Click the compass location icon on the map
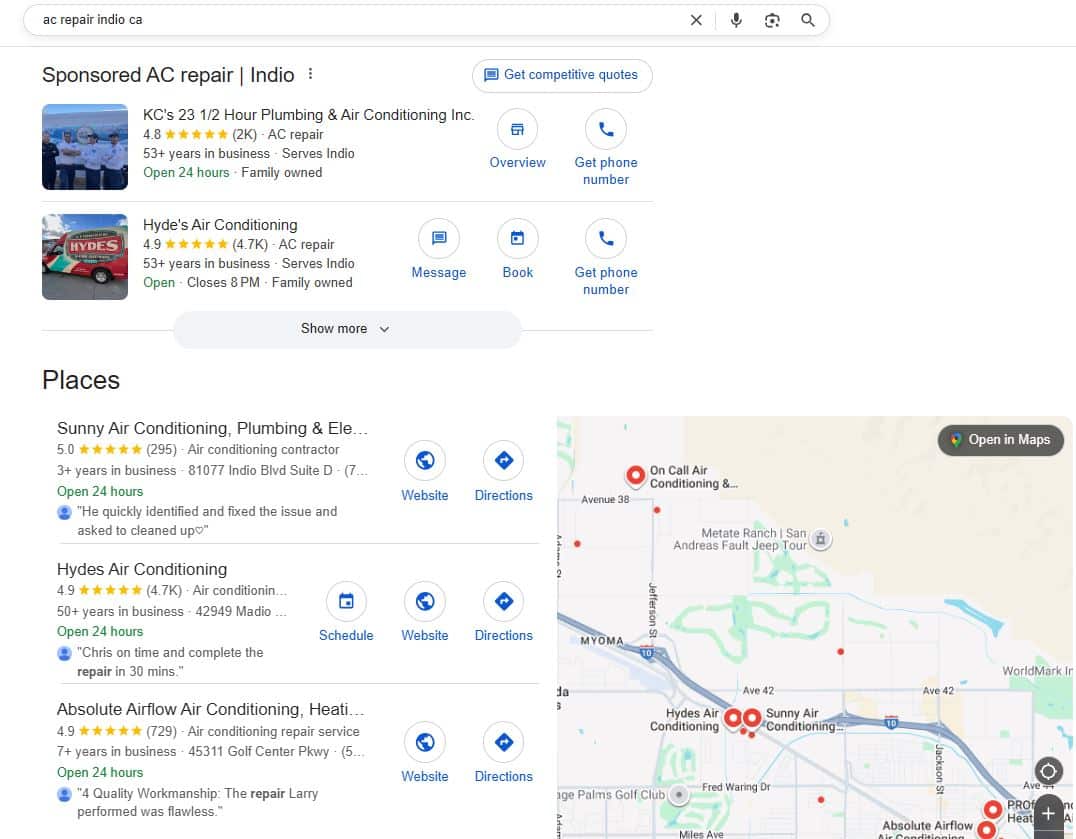The image size is (1076, 839). click(1048, 771)
